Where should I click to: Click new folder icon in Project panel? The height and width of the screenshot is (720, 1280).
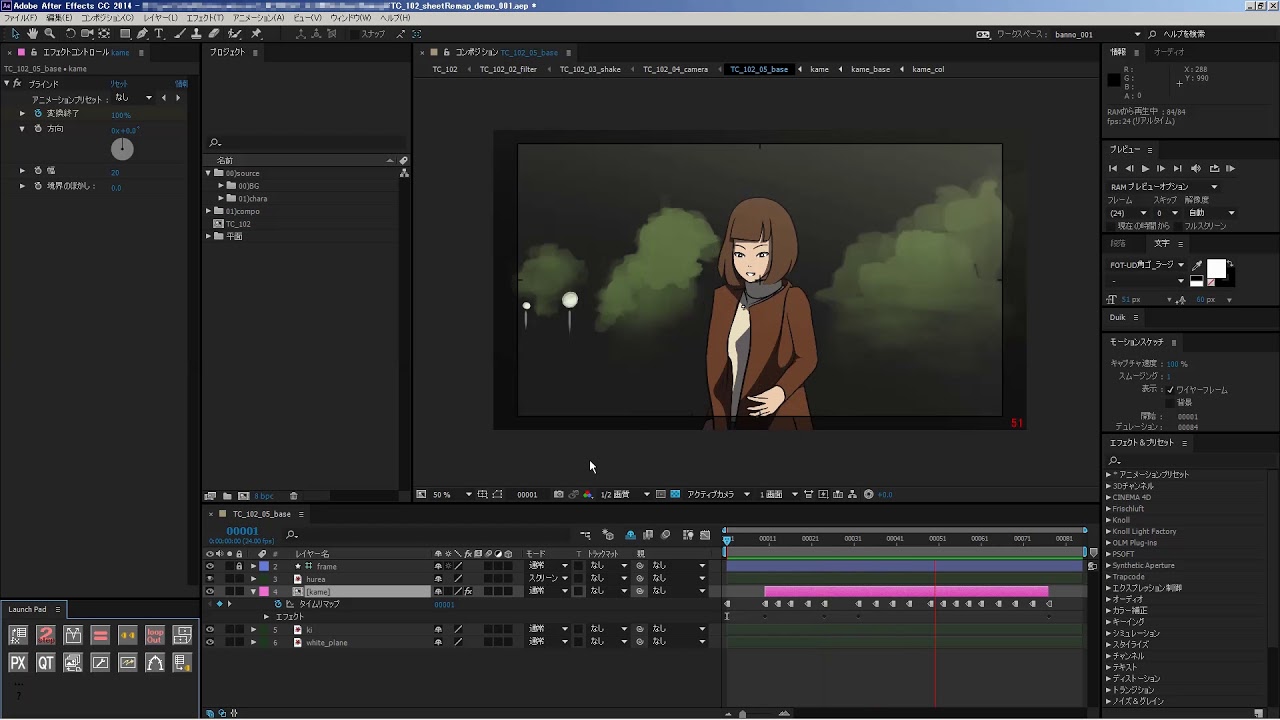point(227,496)
